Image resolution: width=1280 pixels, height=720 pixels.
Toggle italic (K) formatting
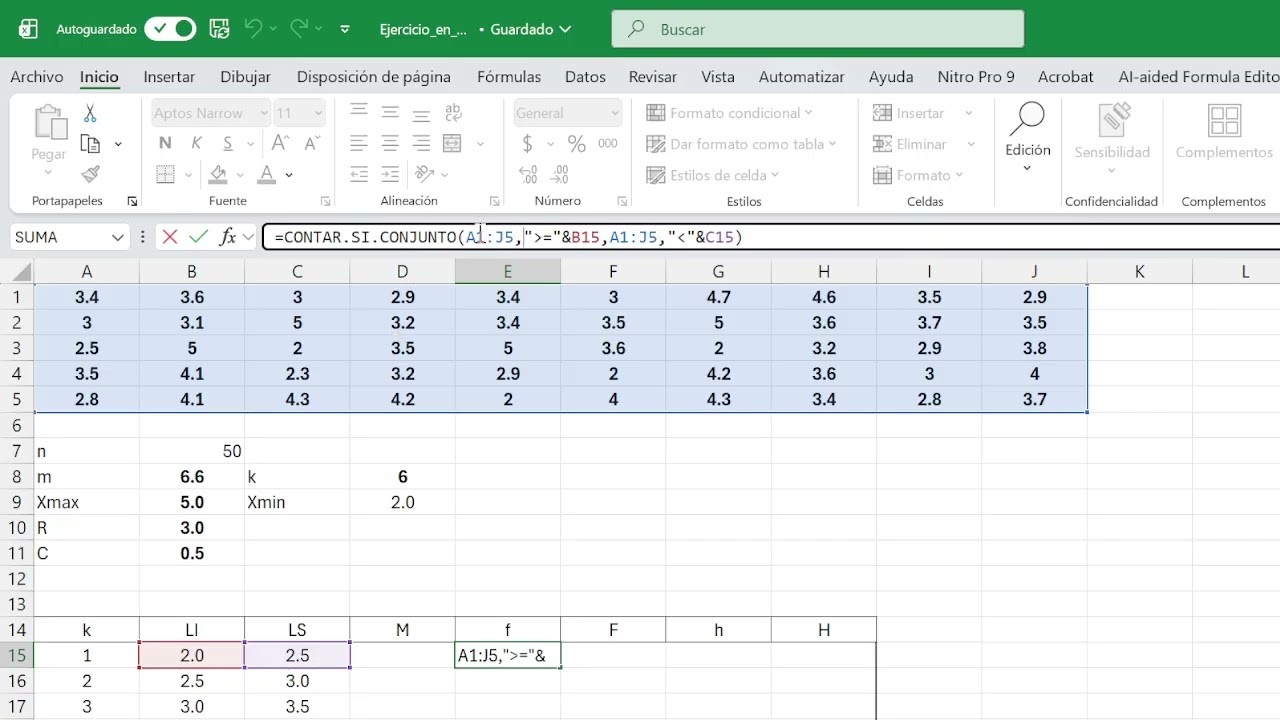[196, 144]
